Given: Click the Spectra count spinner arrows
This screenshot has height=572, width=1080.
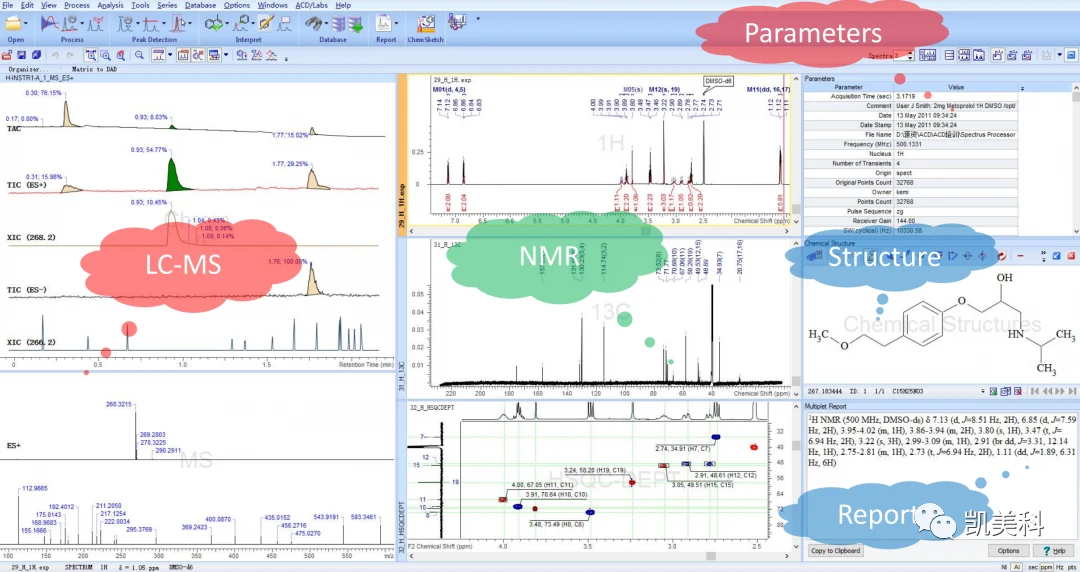Looking at the screenshot, I should pyautogui.click(x=911, y=55).
